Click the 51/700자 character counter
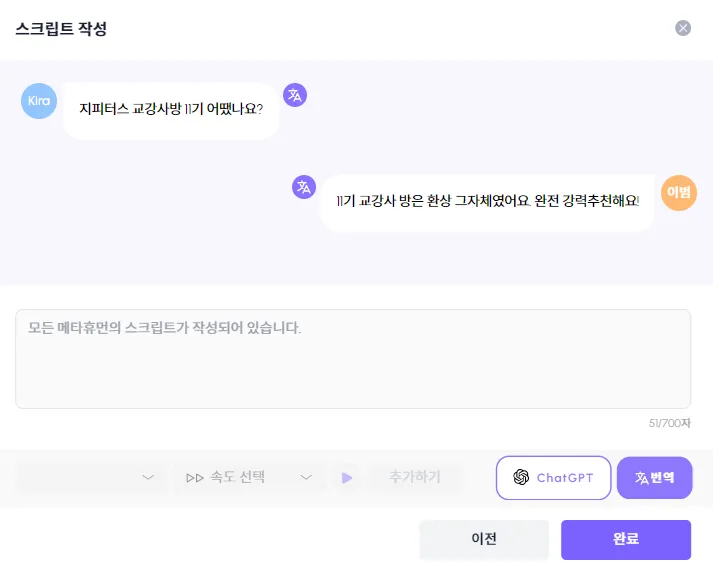This screenshot has width=713, height=566. (x=669, y=423)
